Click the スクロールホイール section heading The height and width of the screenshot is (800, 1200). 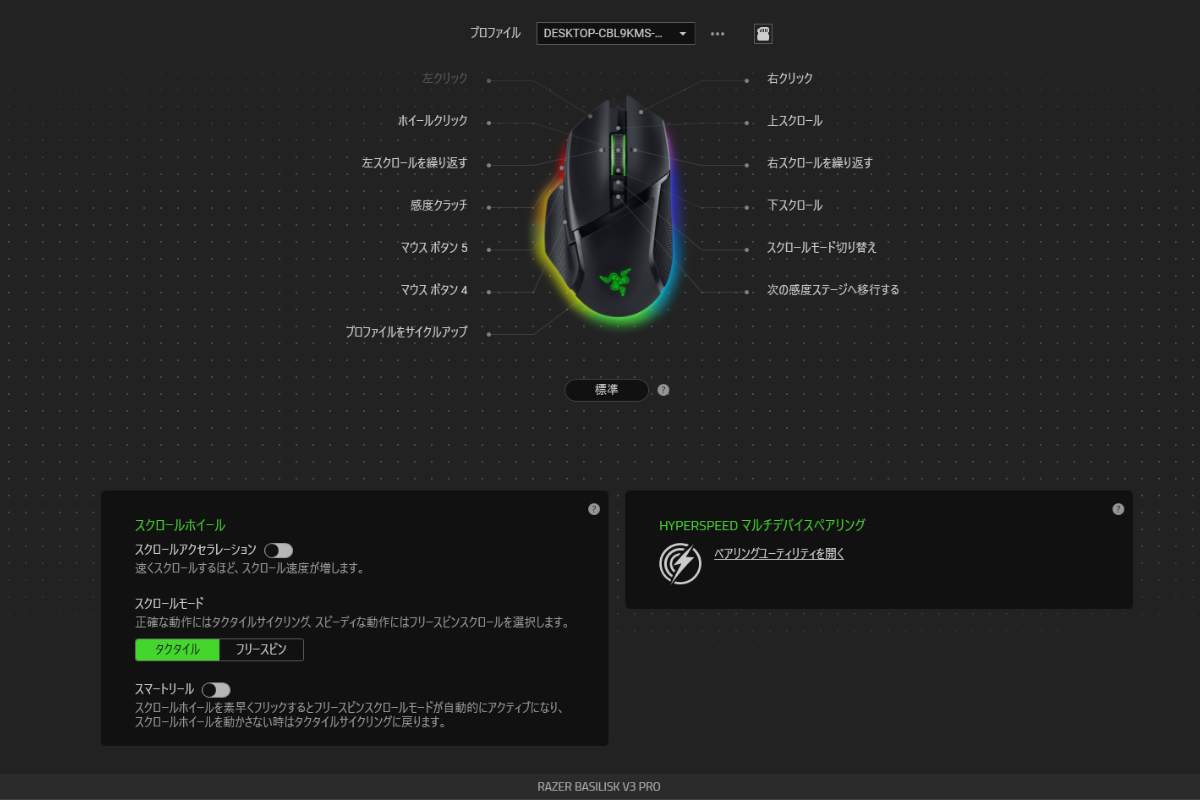pos(180,525)
